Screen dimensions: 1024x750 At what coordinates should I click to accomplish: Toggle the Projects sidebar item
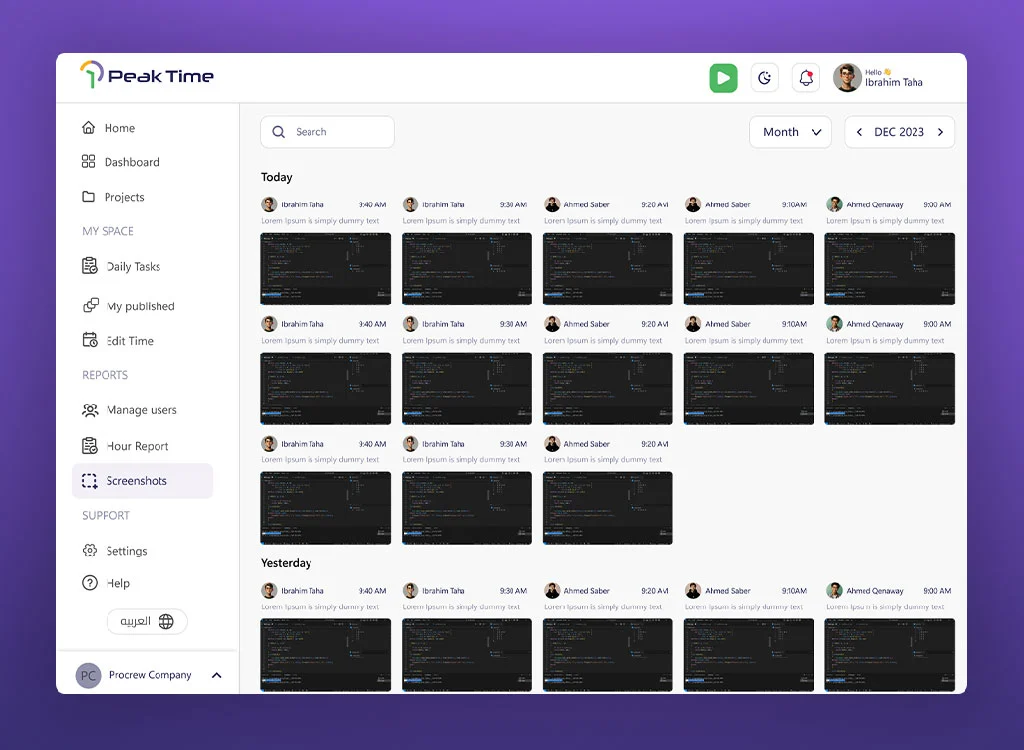(x=125, y=197)
